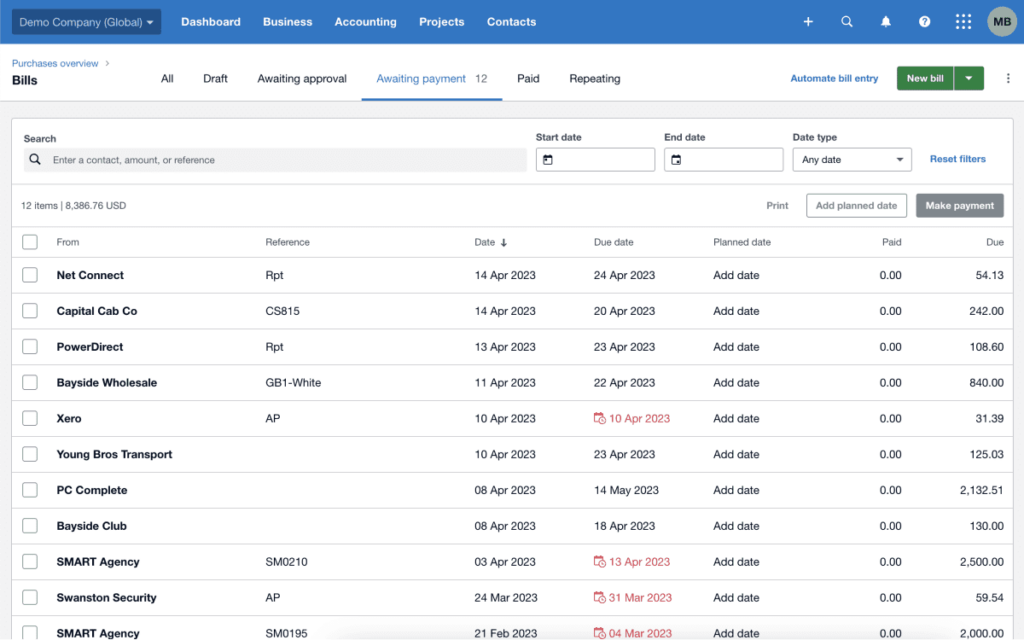Click the notifications bell

pyautogui.click(x=885, y=21)
